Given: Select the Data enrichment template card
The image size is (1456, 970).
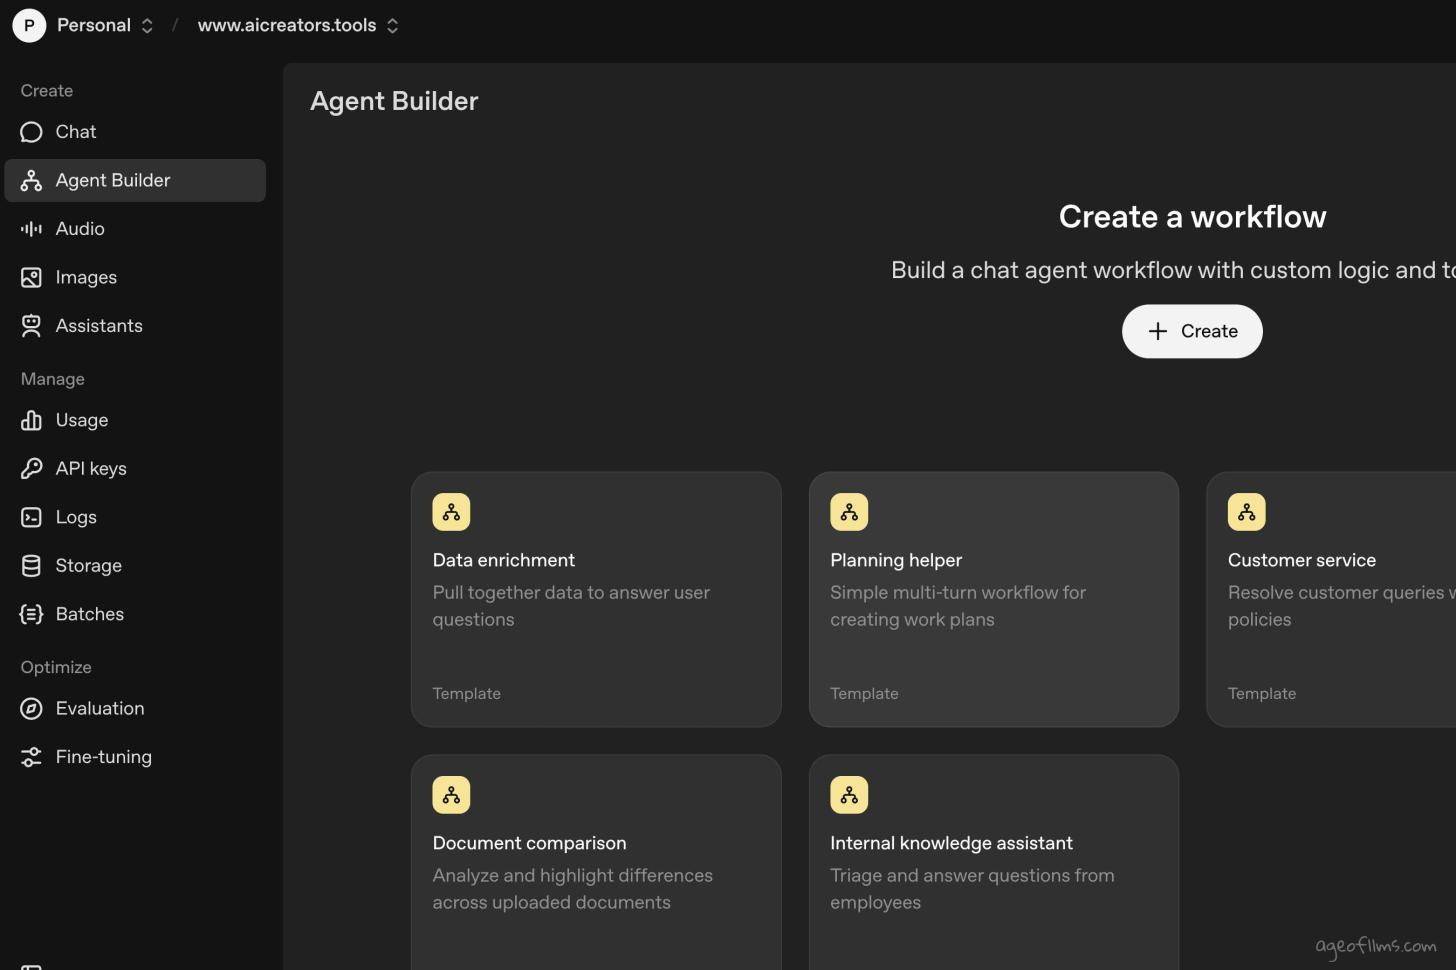Looking at the screenshot, I should pyautogui.click(x=596, y=600).
